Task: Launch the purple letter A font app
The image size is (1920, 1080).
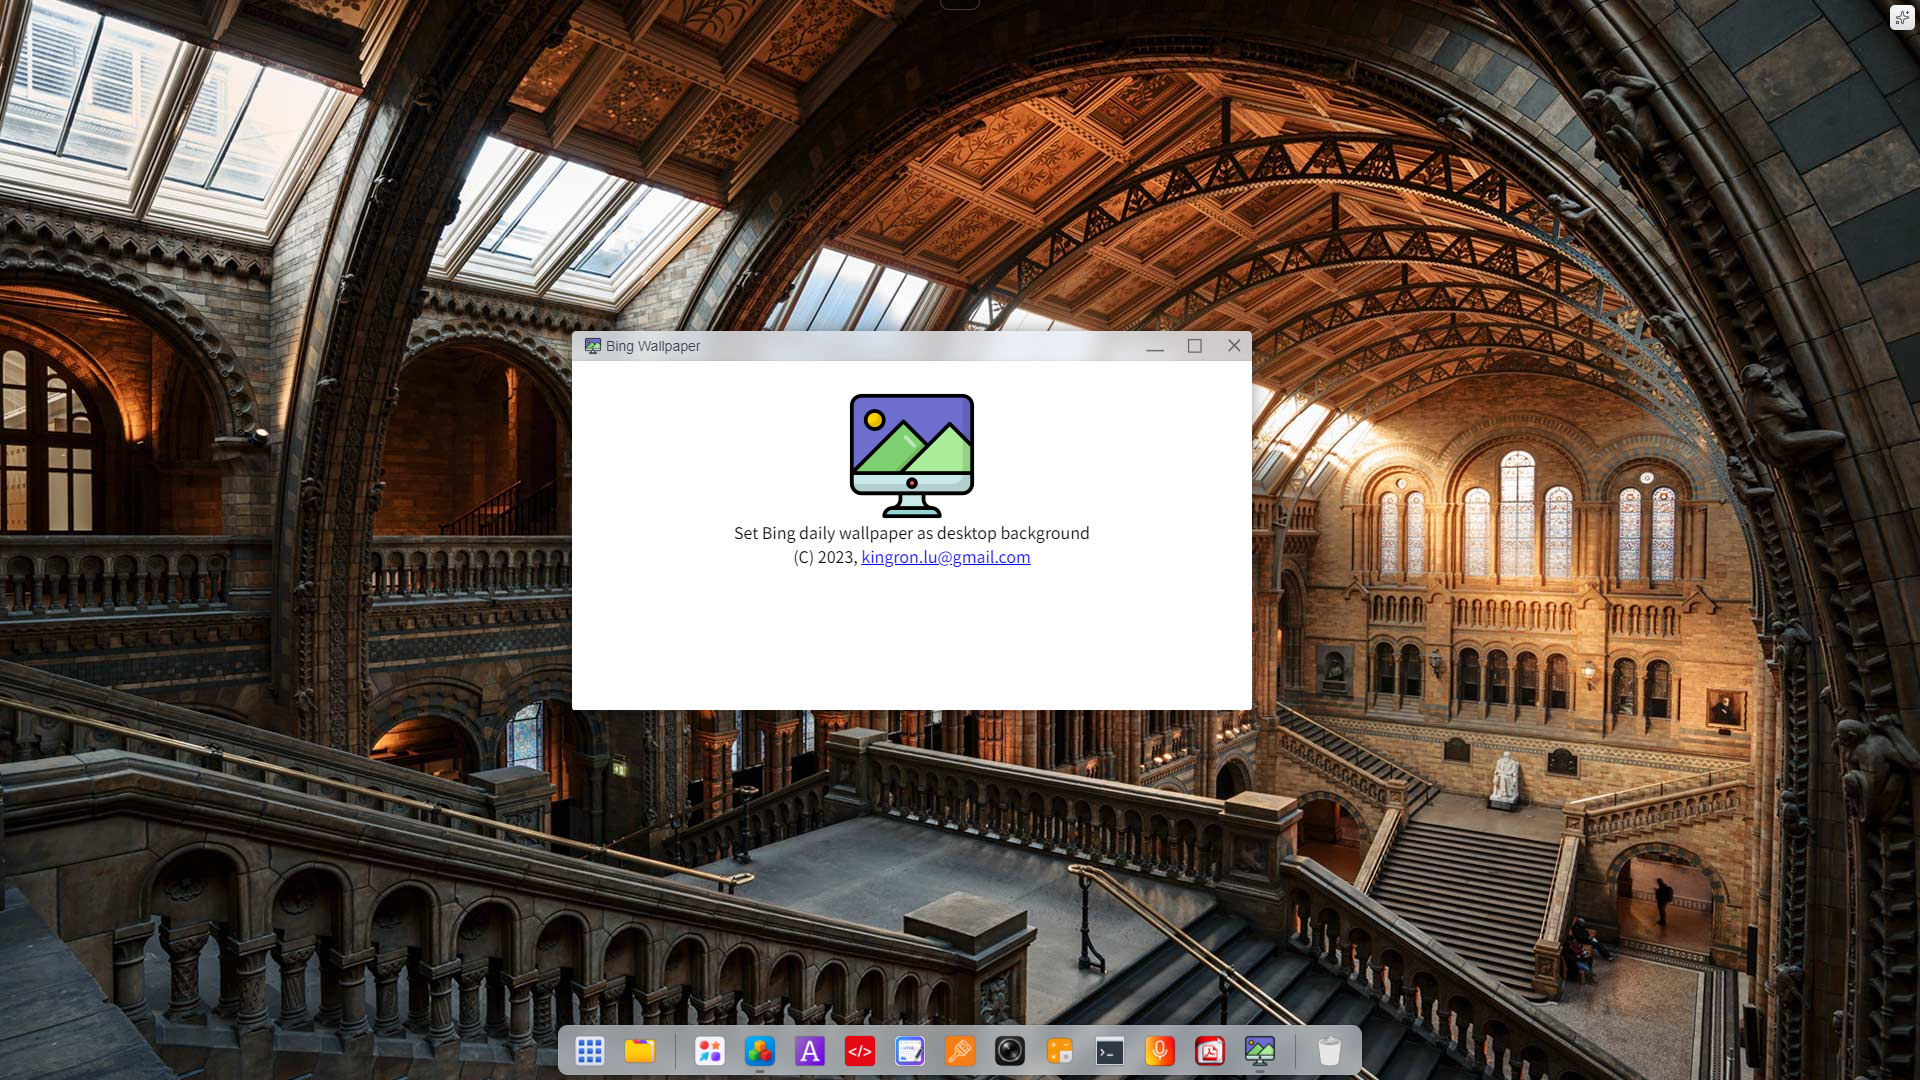Action: [x=810, y=1051]
